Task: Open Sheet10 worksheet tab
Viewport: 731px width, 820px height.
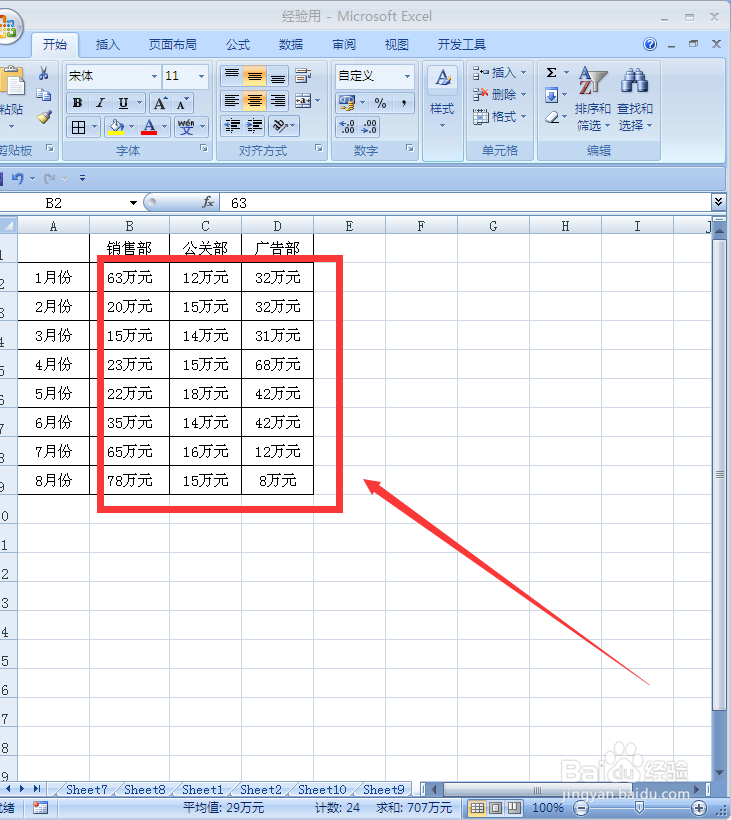Action: (x=322, y=790)
